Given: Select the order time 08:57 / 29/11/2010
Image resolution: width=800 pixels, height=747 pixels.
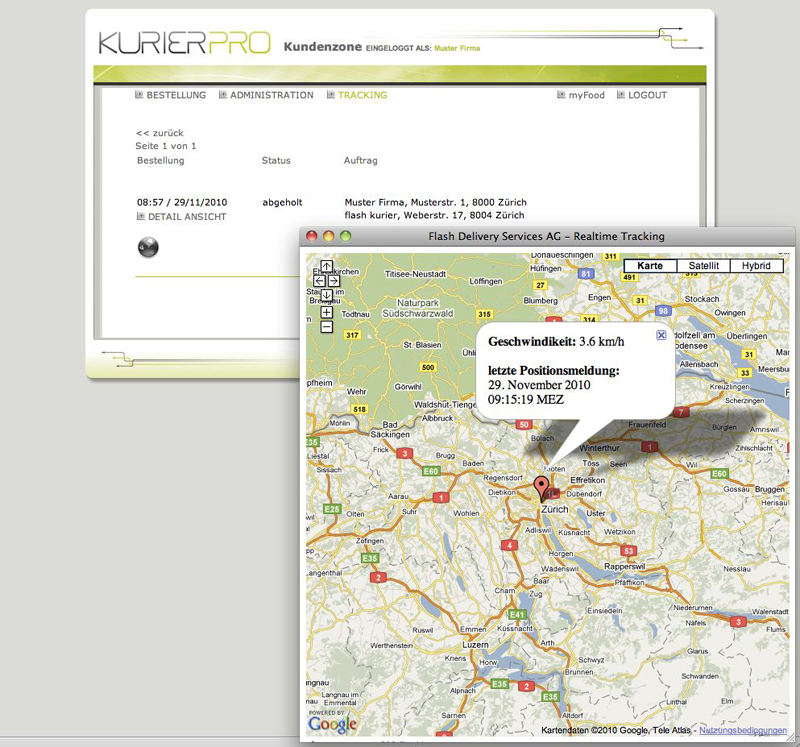Looking at the screenshot, I should click(x=182, y=202).
